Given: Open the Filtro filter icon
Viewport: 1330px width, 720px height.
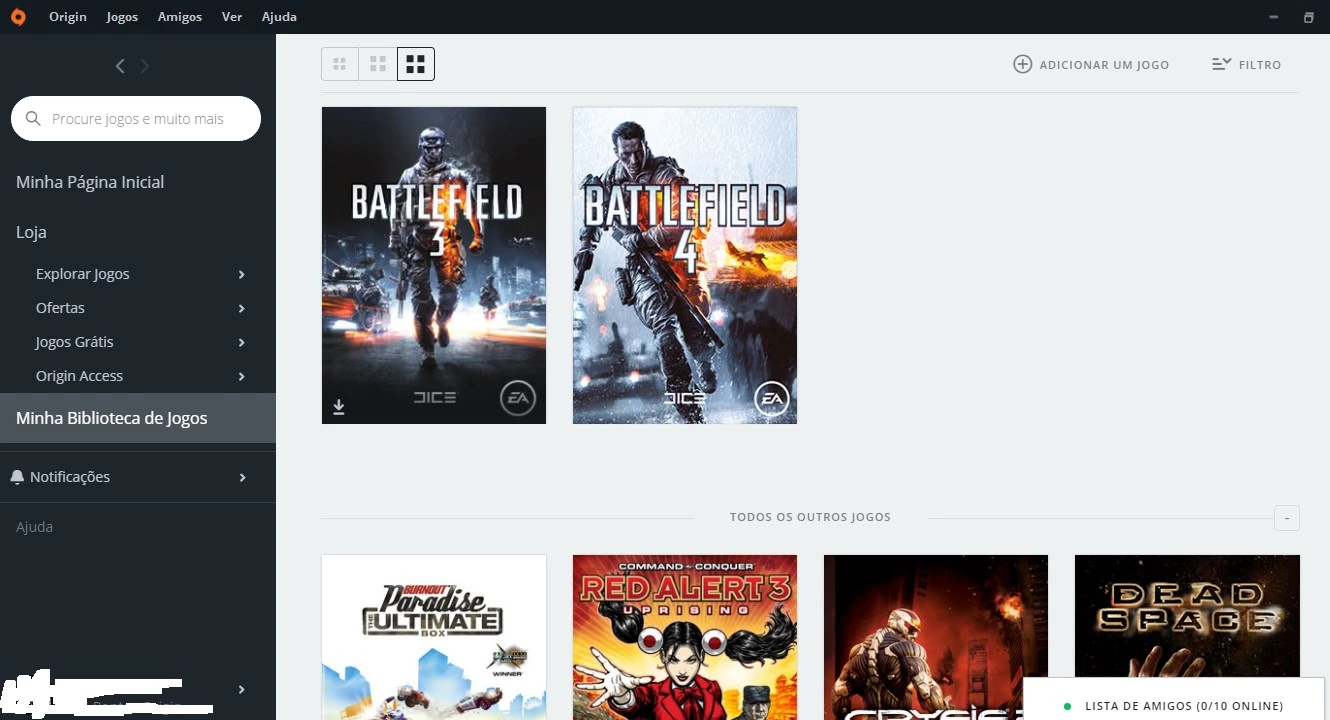Looking at the screenshot, I should point(1221,64).
